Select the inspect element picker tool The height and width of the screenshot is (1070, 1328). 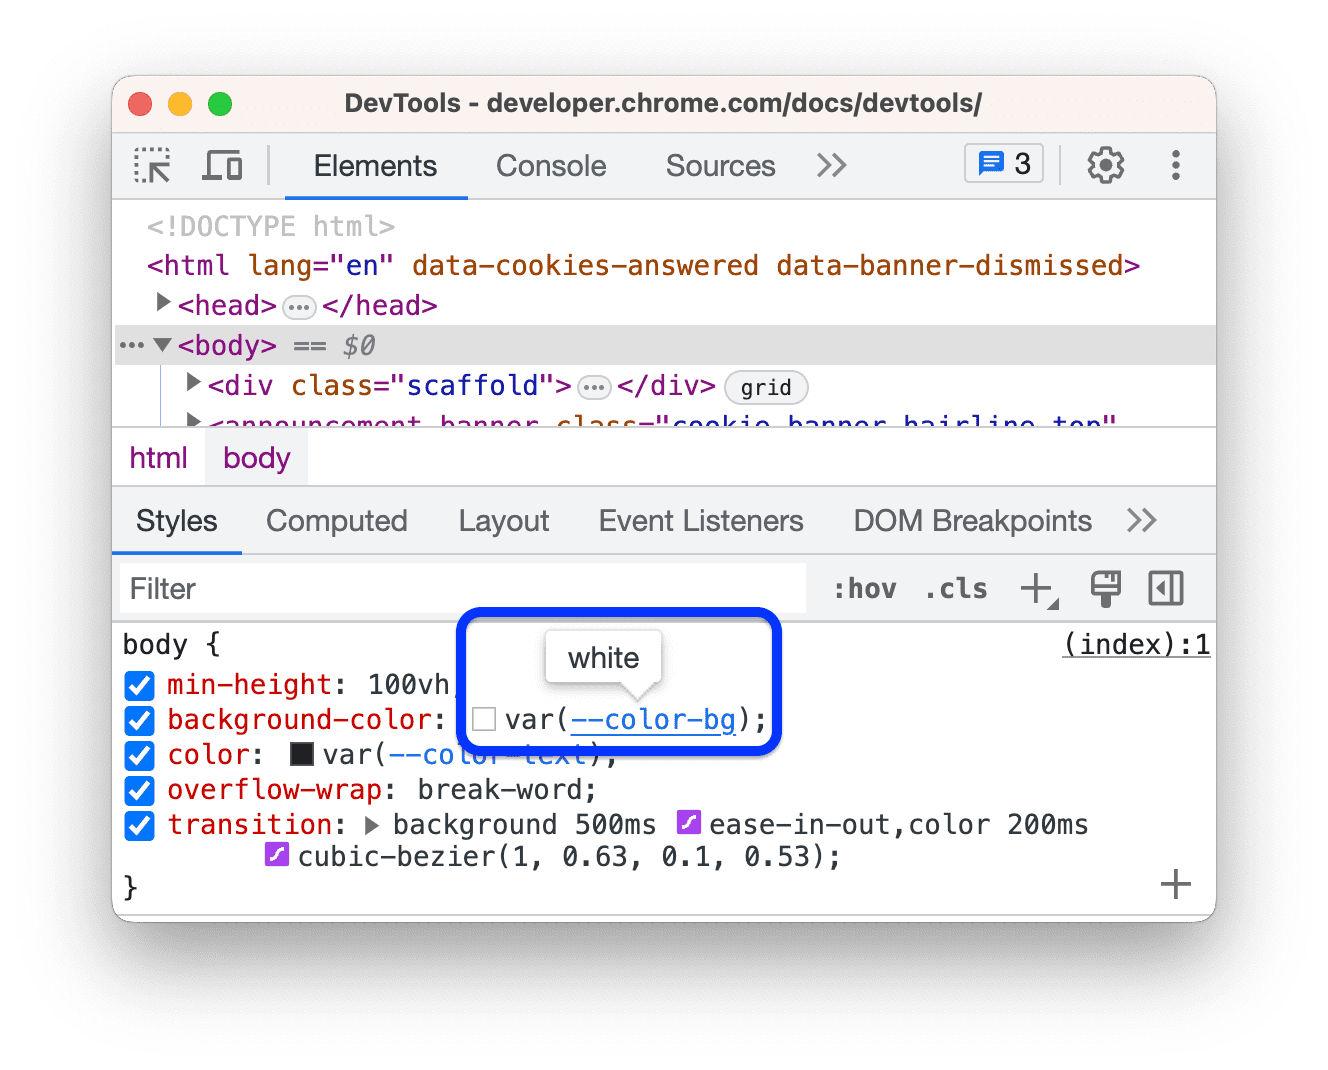pos(151,165)
